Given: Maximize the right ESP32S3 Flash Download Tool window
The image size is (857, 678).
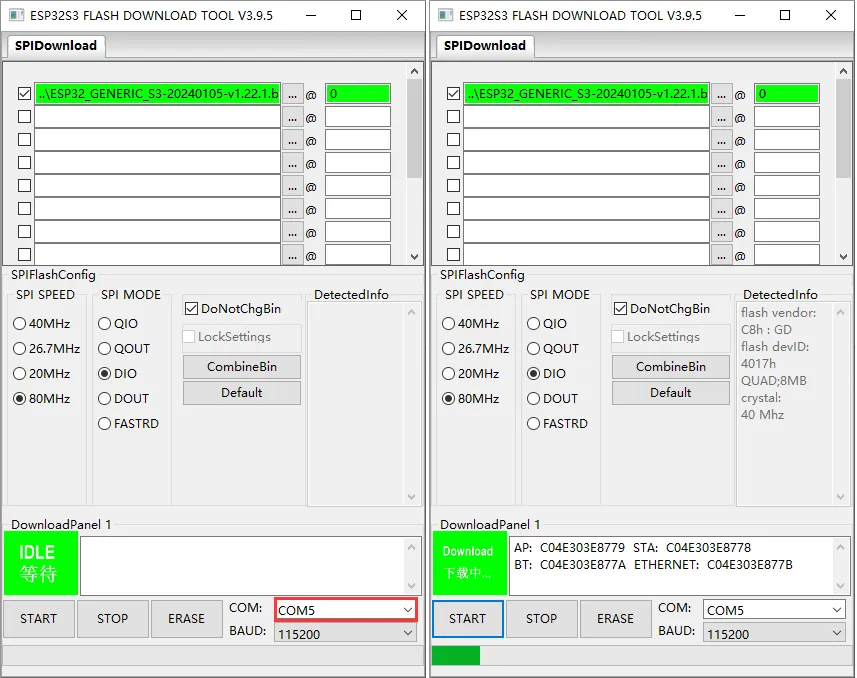Looking at the screenshot, I should tap(785, 16).
